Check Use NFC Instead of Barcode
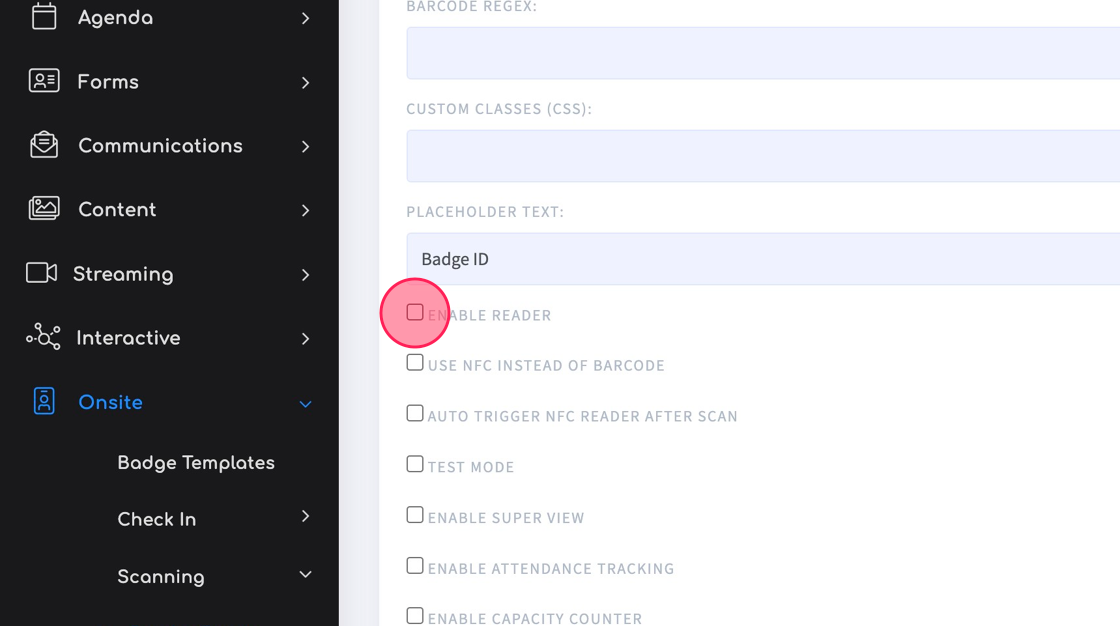 pyautogui.click(x=415, y=363)
